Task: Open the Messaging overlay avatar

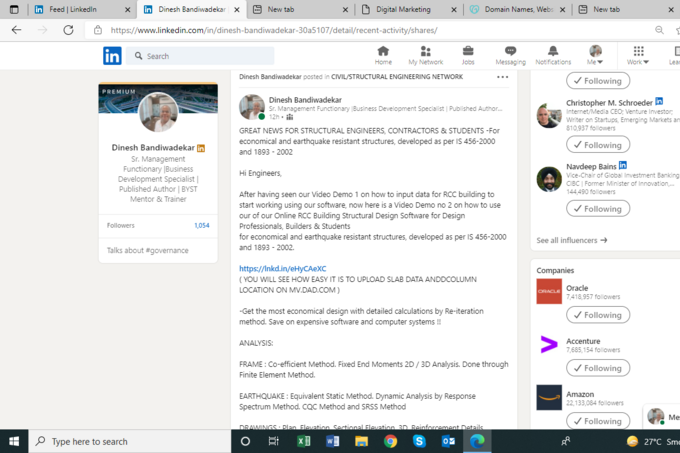Action: tap(656, 417)
